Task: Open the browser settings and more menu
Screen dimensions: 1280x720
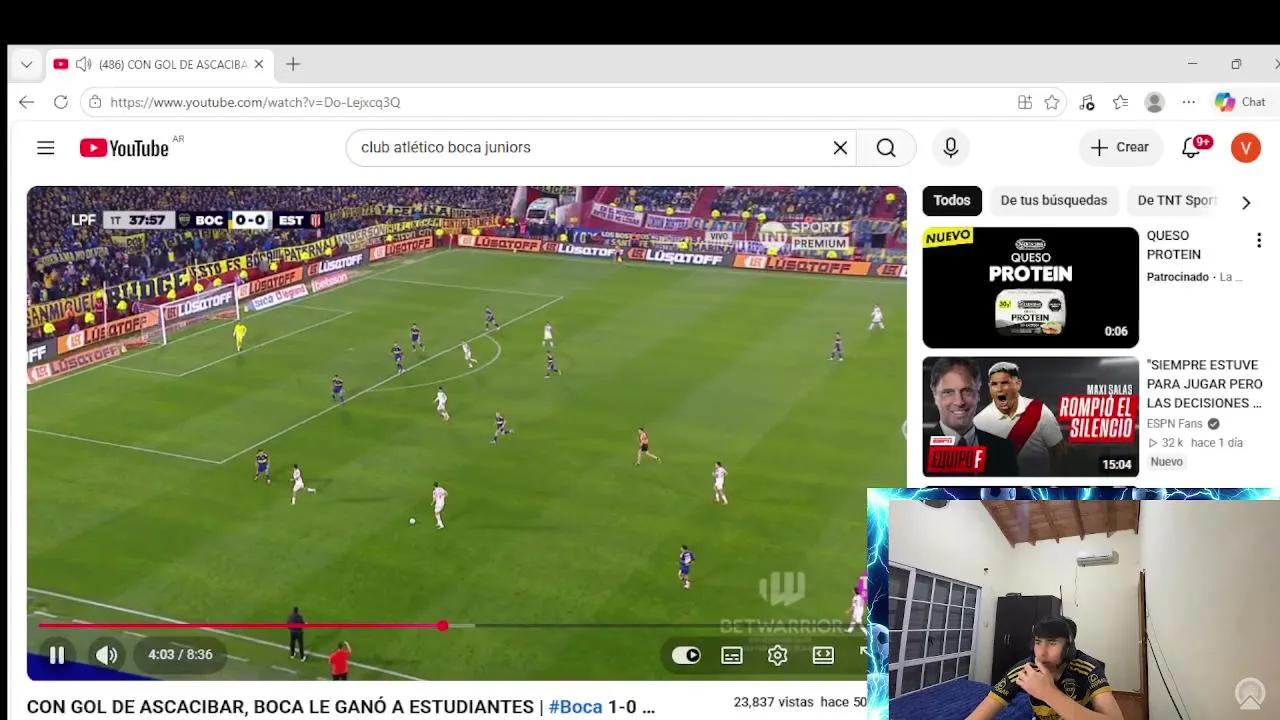Action: click(x=1188, y=102)
